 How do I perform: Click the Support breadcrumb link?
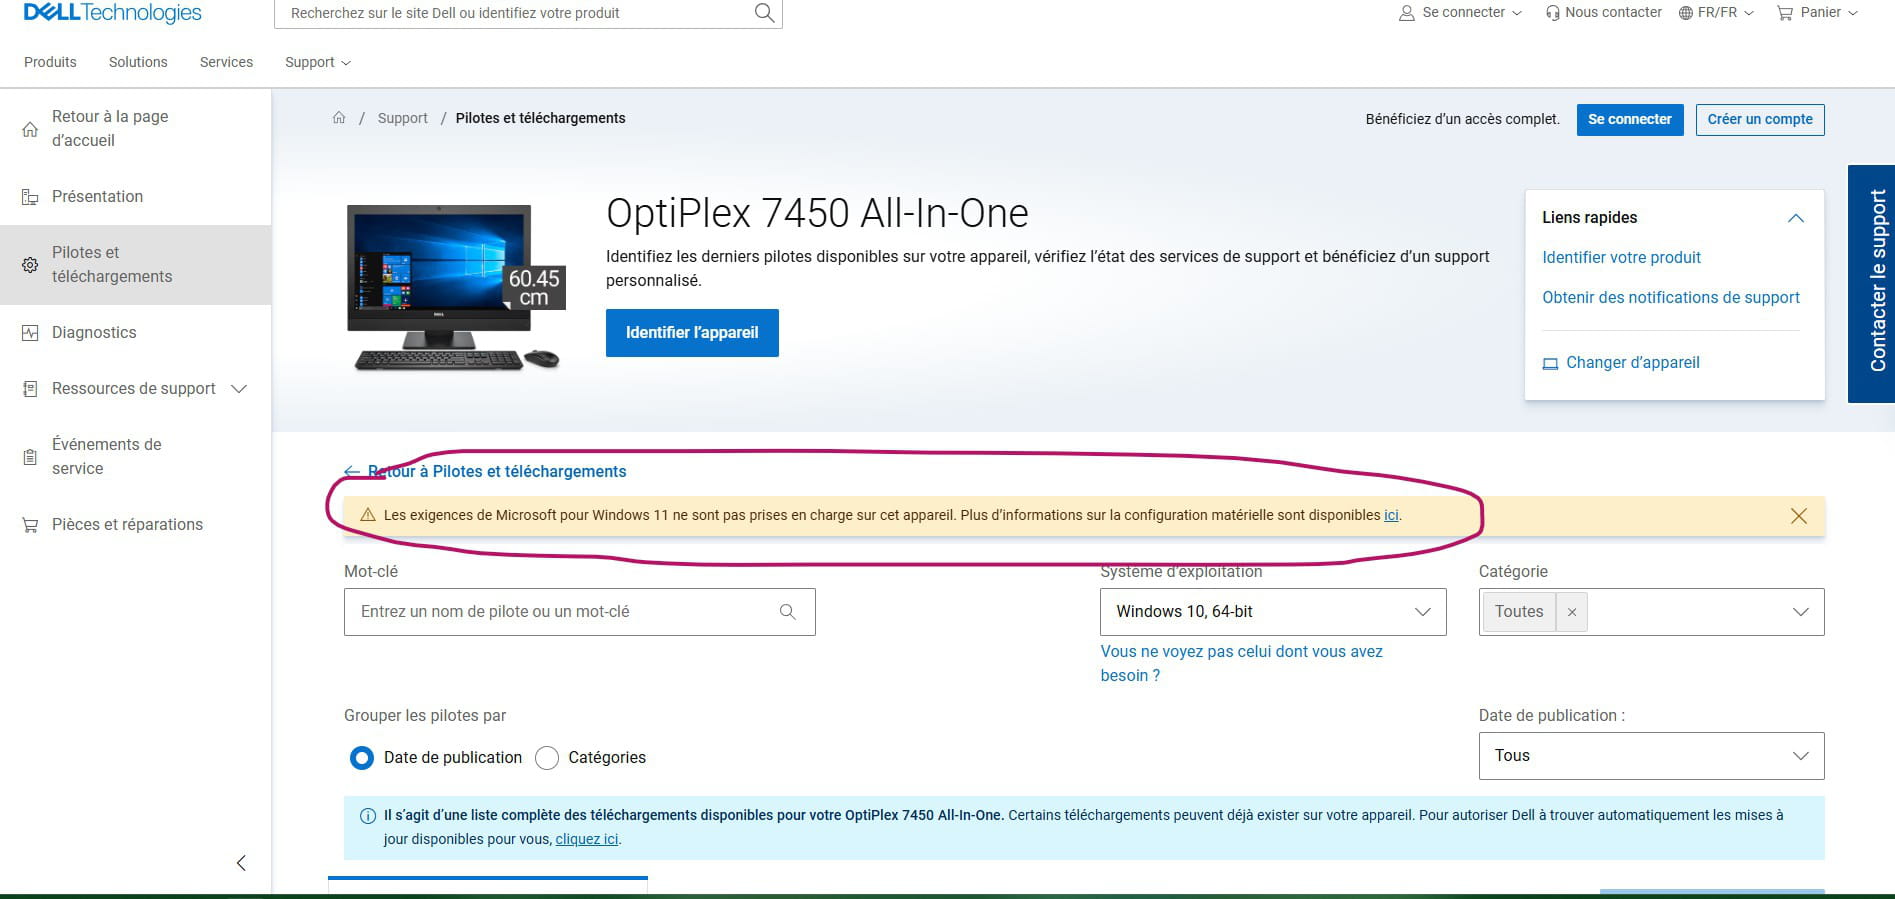click(x=403, y=118)
